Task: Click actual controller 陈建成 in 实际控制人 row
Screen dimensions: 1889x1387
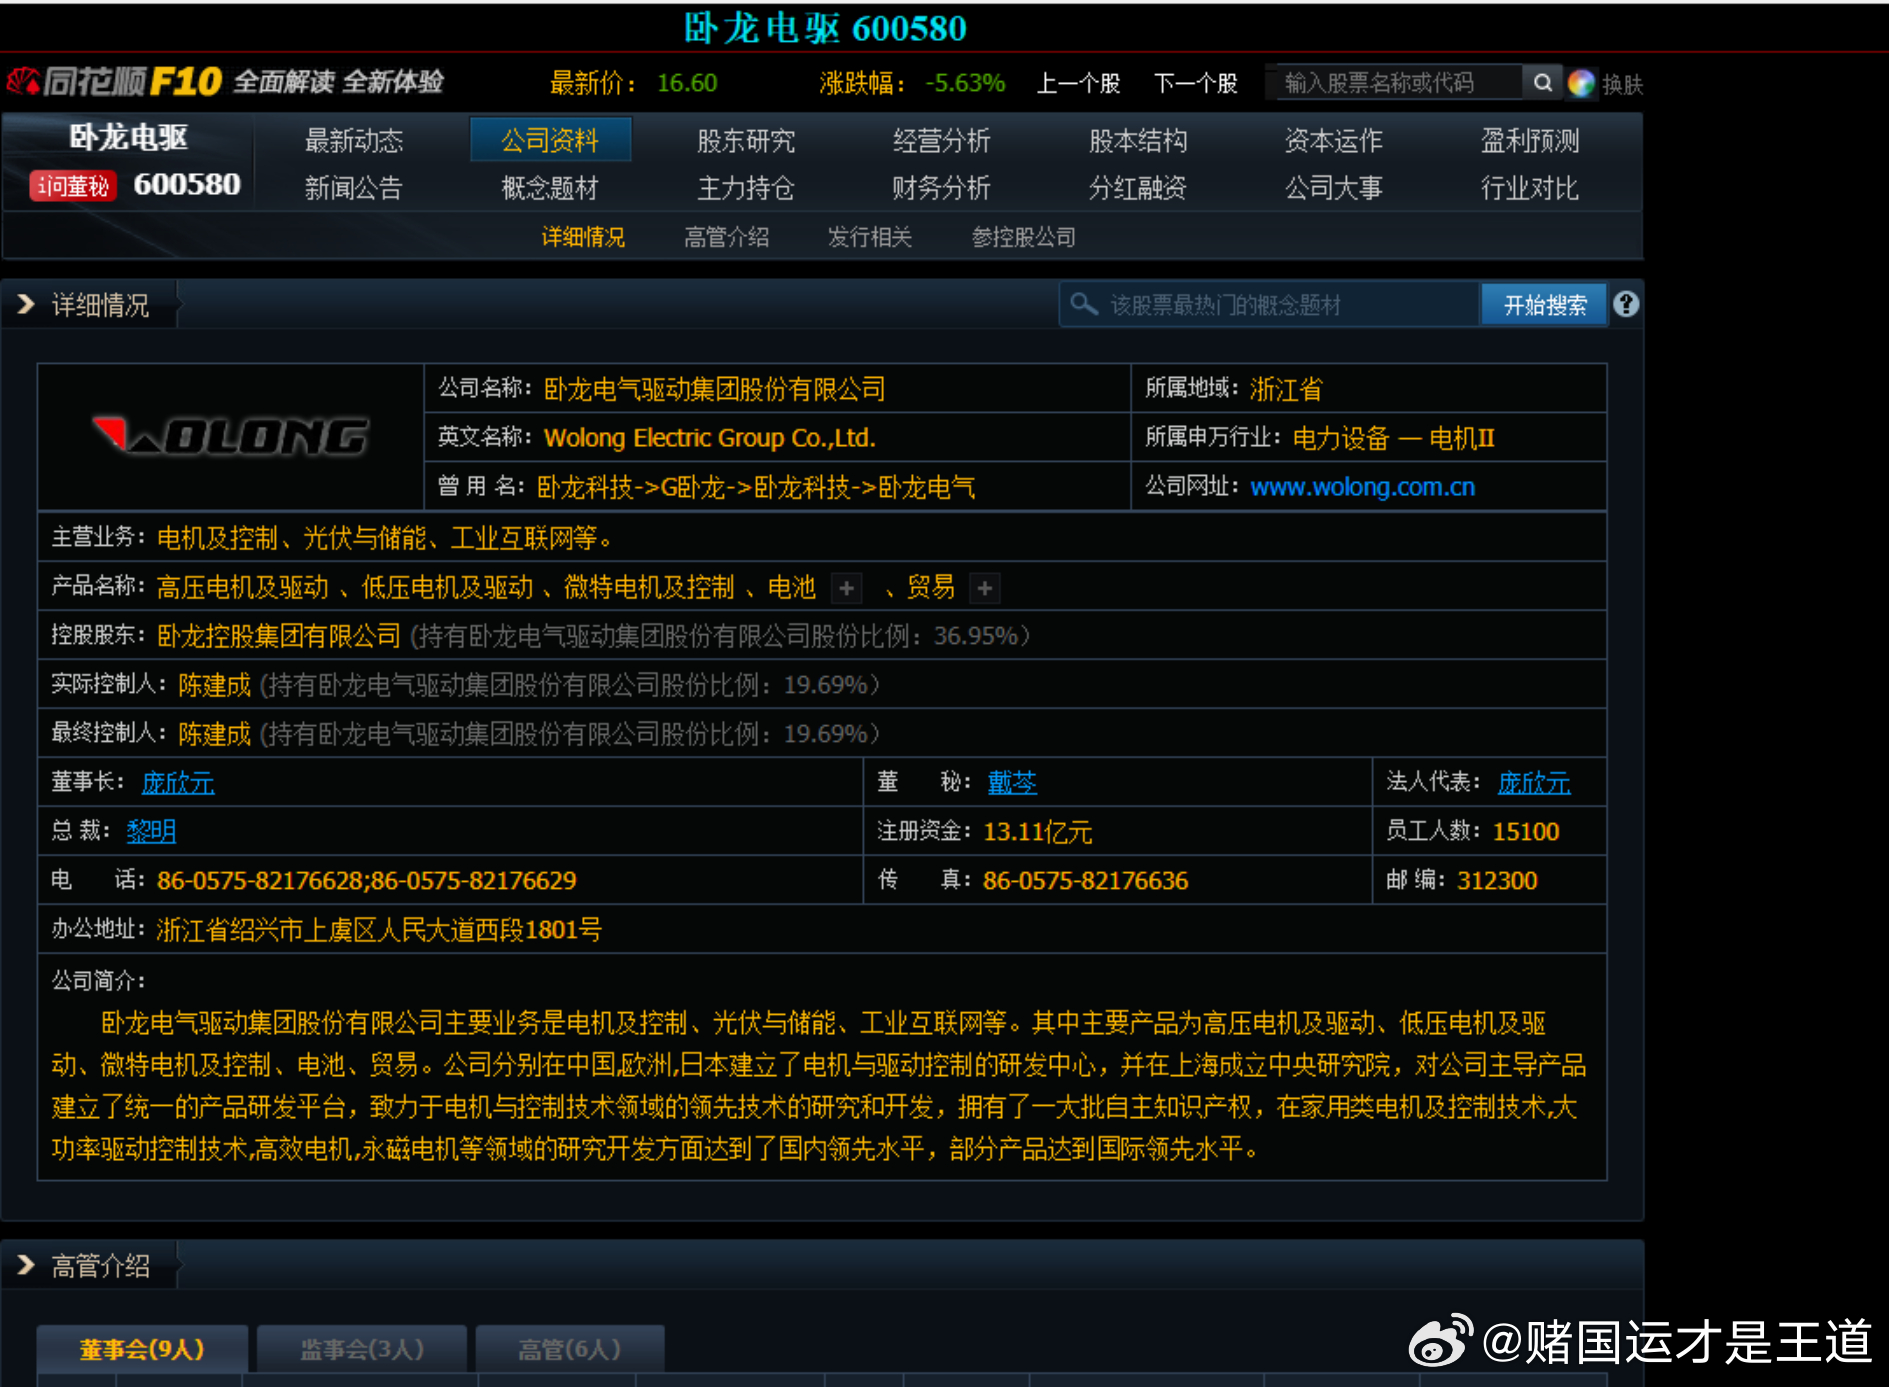Action: point(215,685)
